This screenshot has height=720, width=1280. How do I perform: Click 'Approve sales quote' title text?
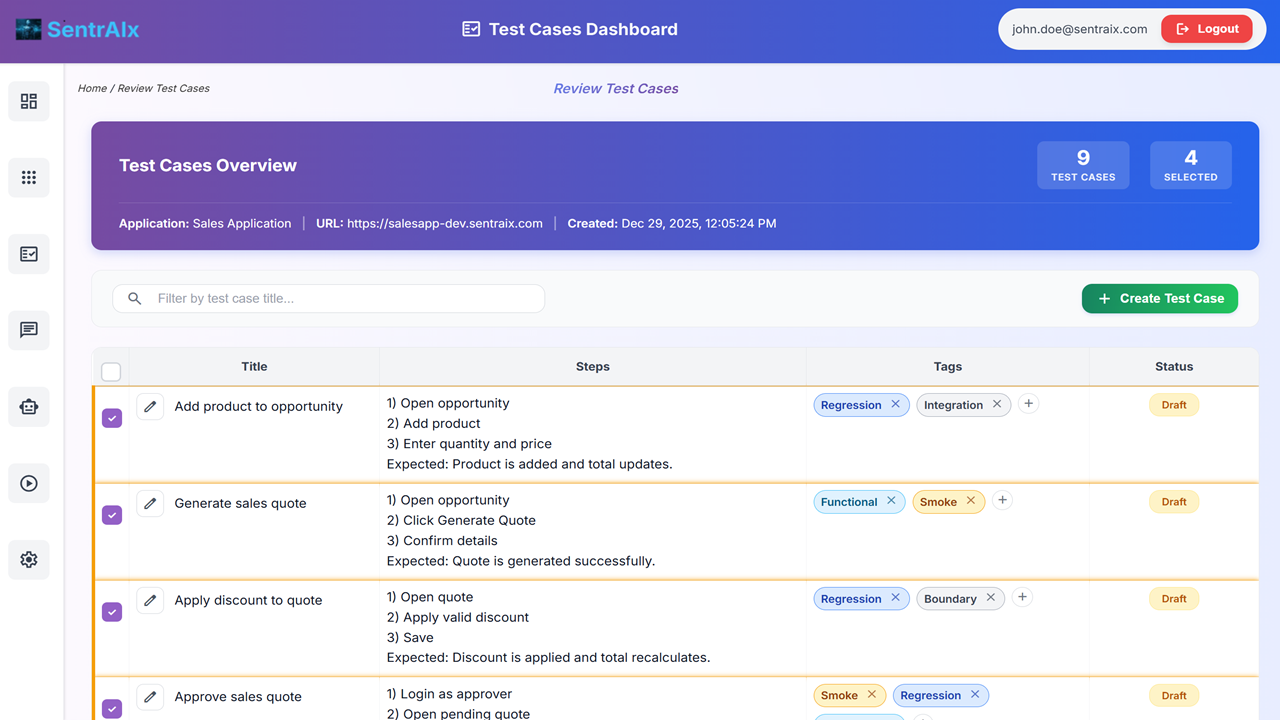coord(238,697)
